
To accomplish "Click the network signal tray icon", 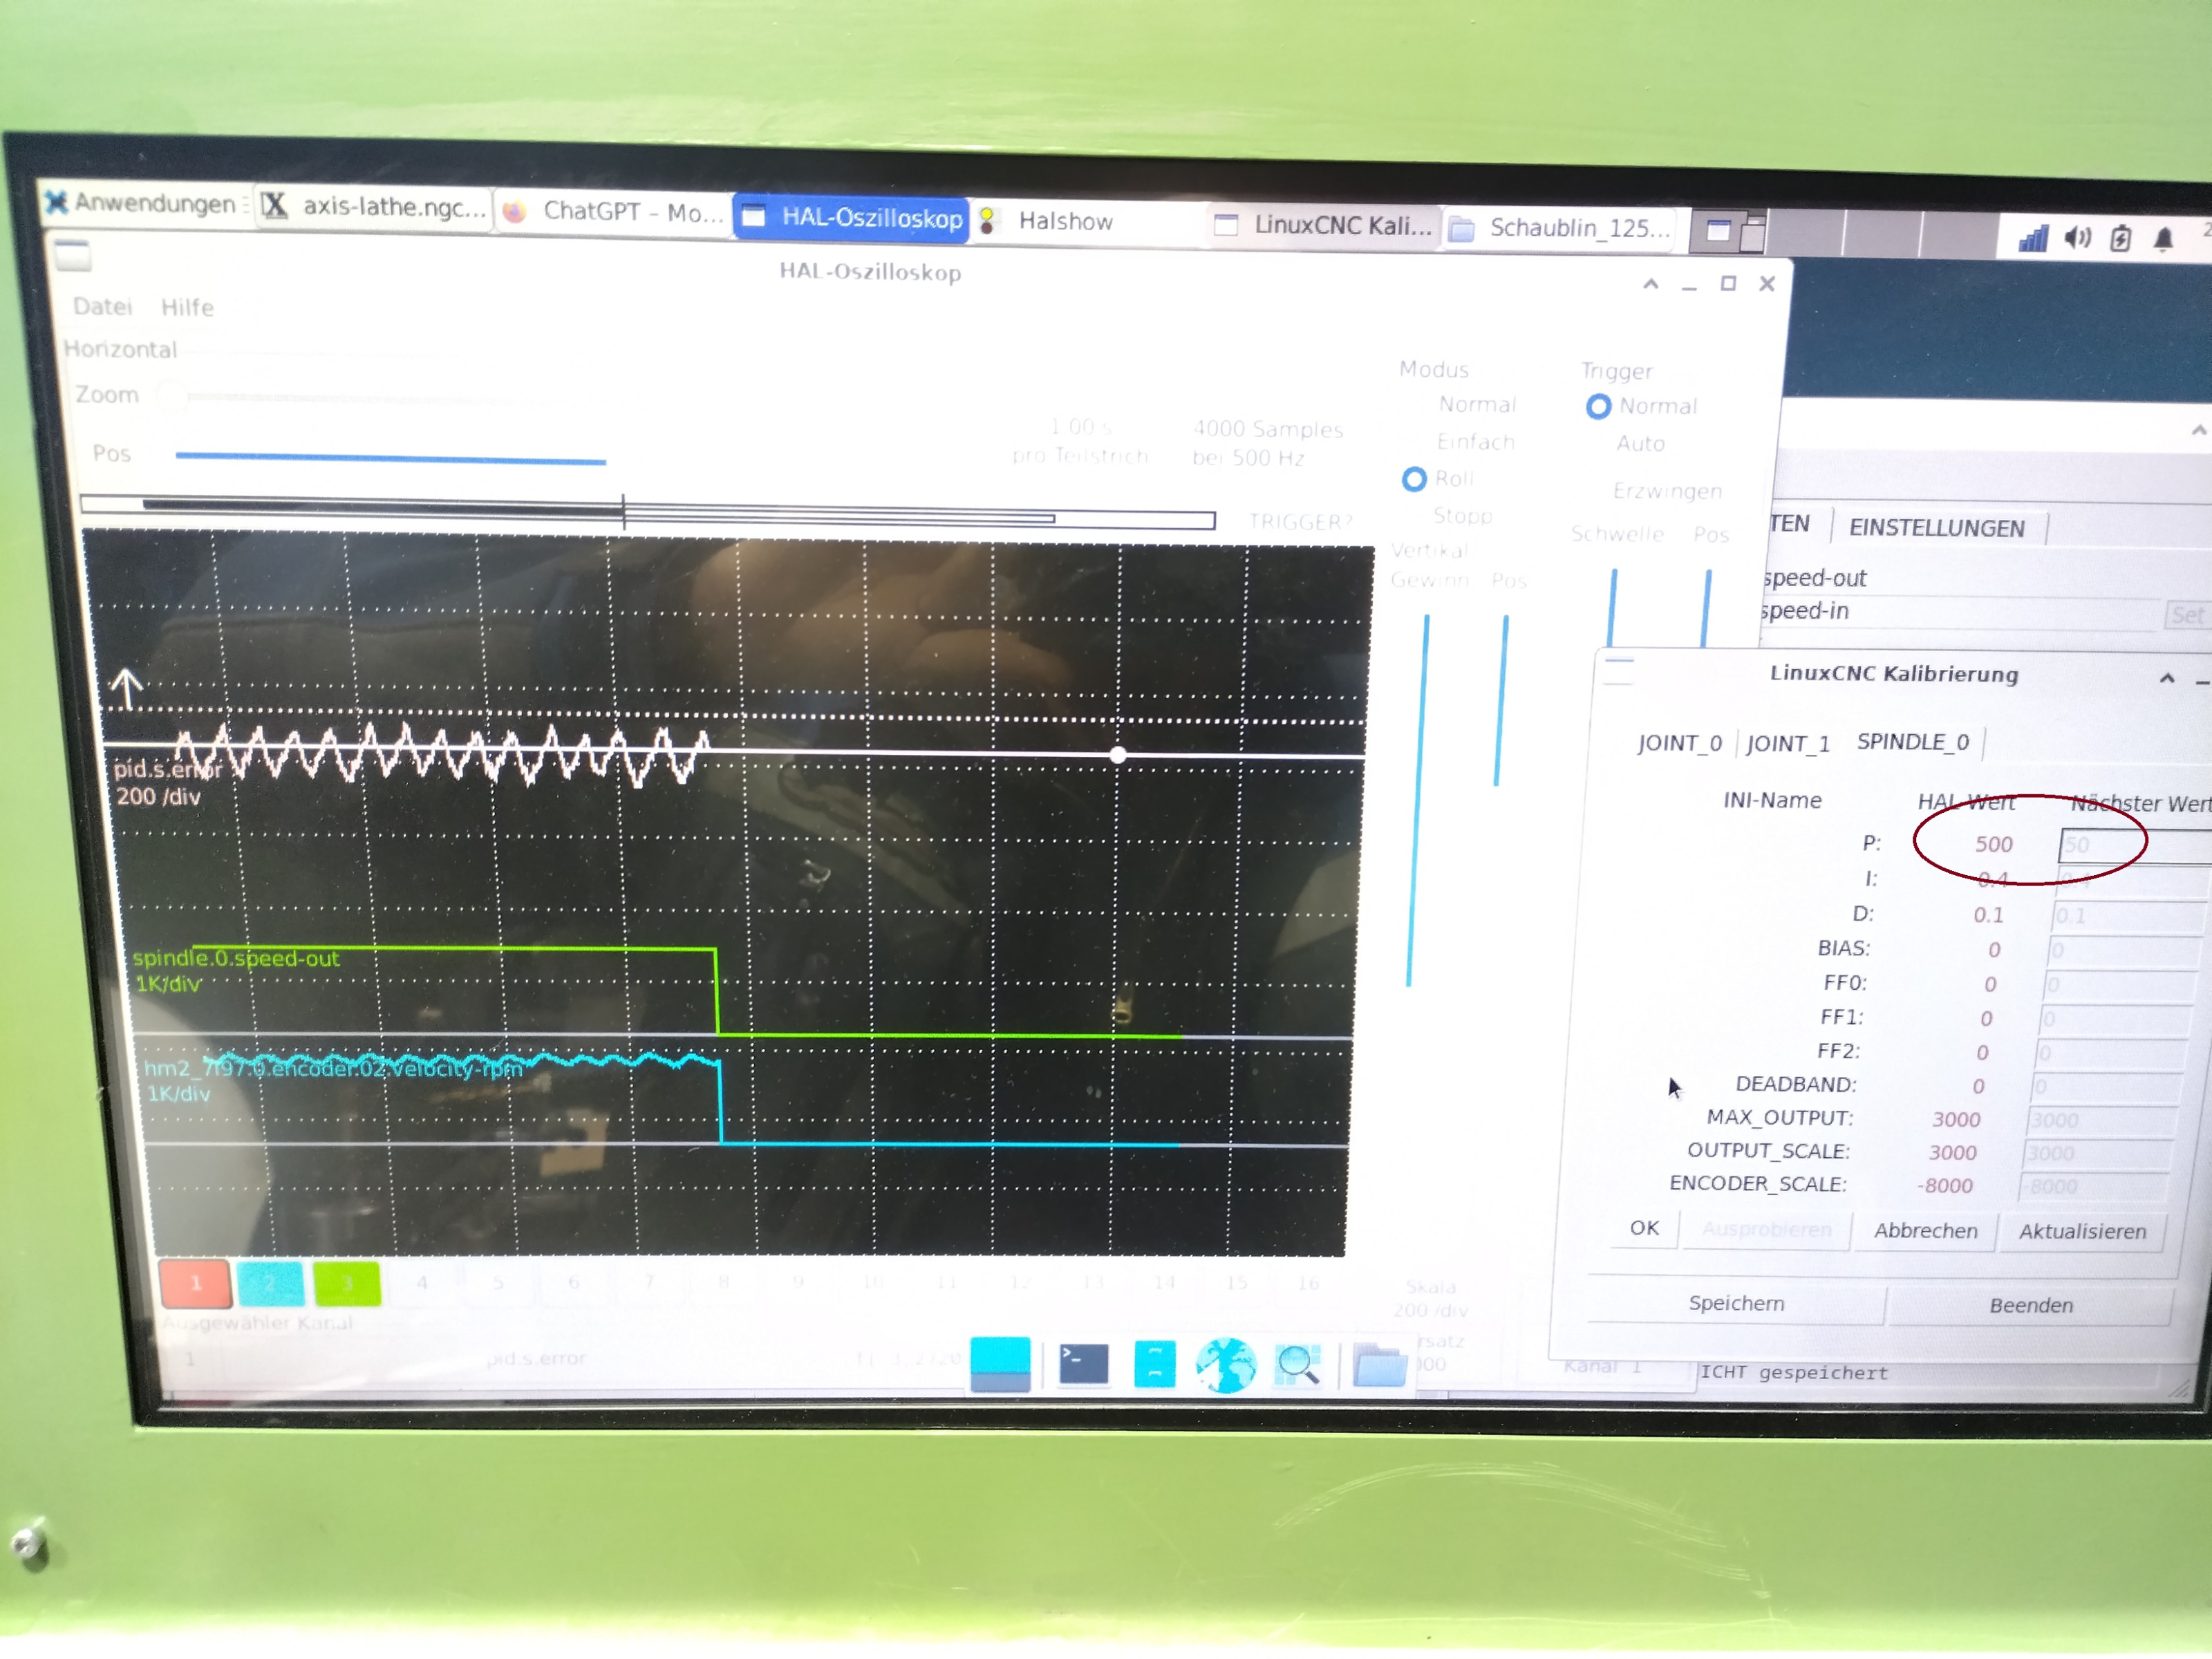I will coord(2032,238).
